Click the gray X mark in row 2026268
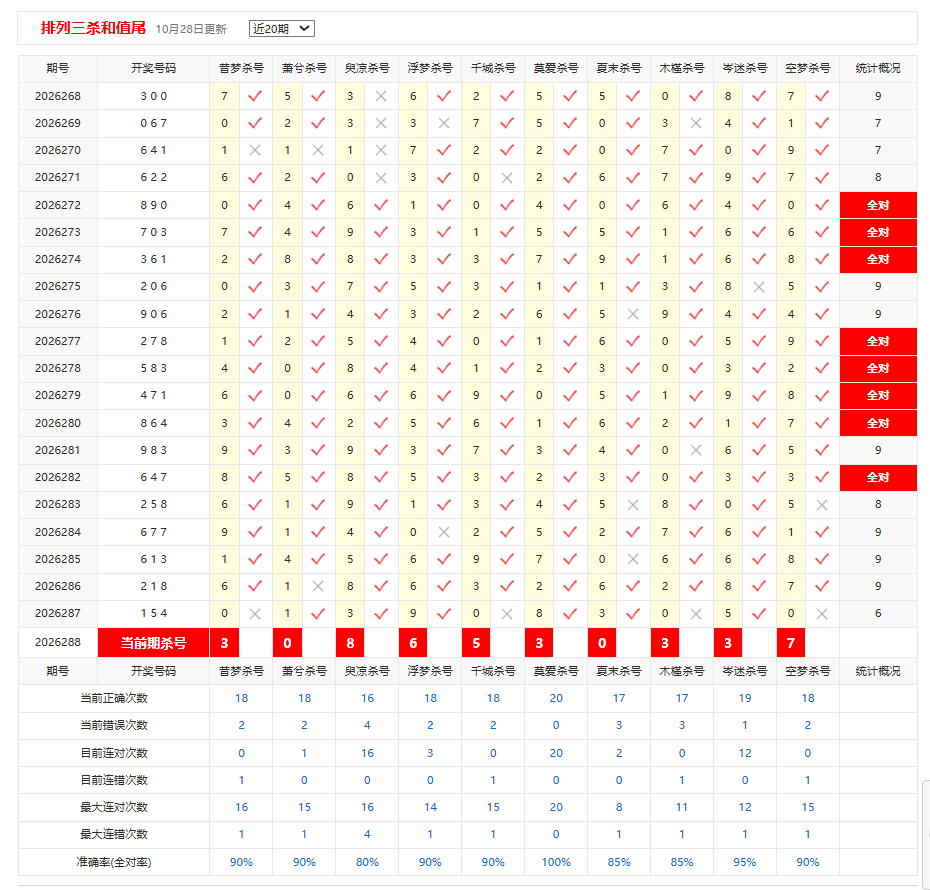This screenshot has width=930, height=890. 381,96
